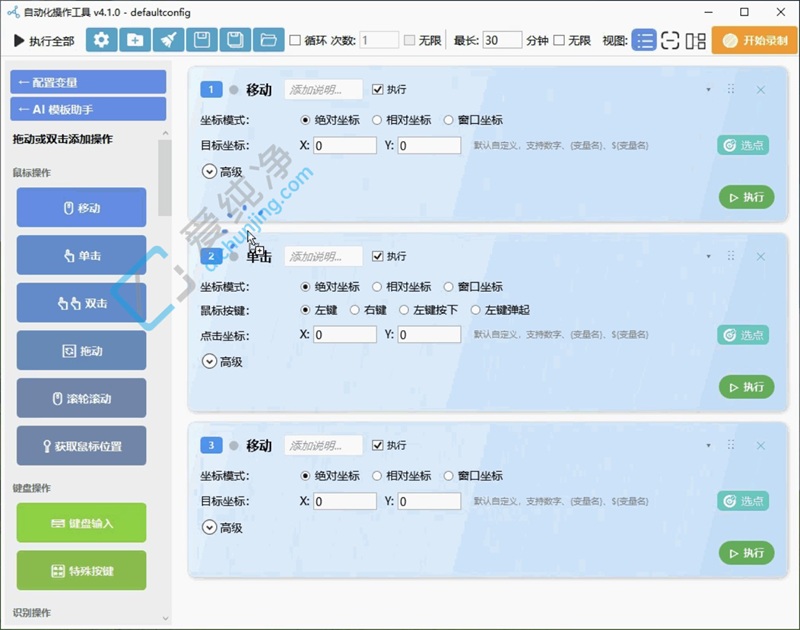Viewport: 800px width, 630px height.
Task: Open 配置变量 panel
Action: point(88,82)
